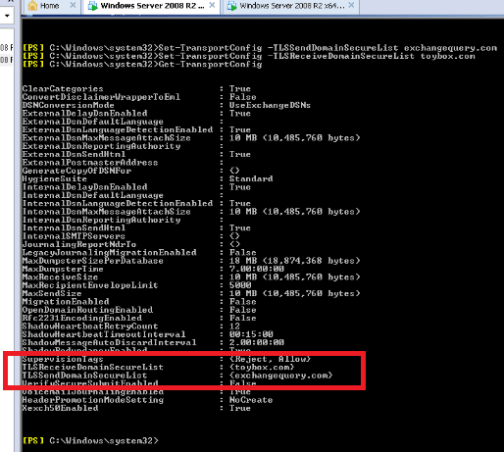Screen dimensions: 504x452
Task: Click the Xexch50Enabled property
Action: [60, 408]
